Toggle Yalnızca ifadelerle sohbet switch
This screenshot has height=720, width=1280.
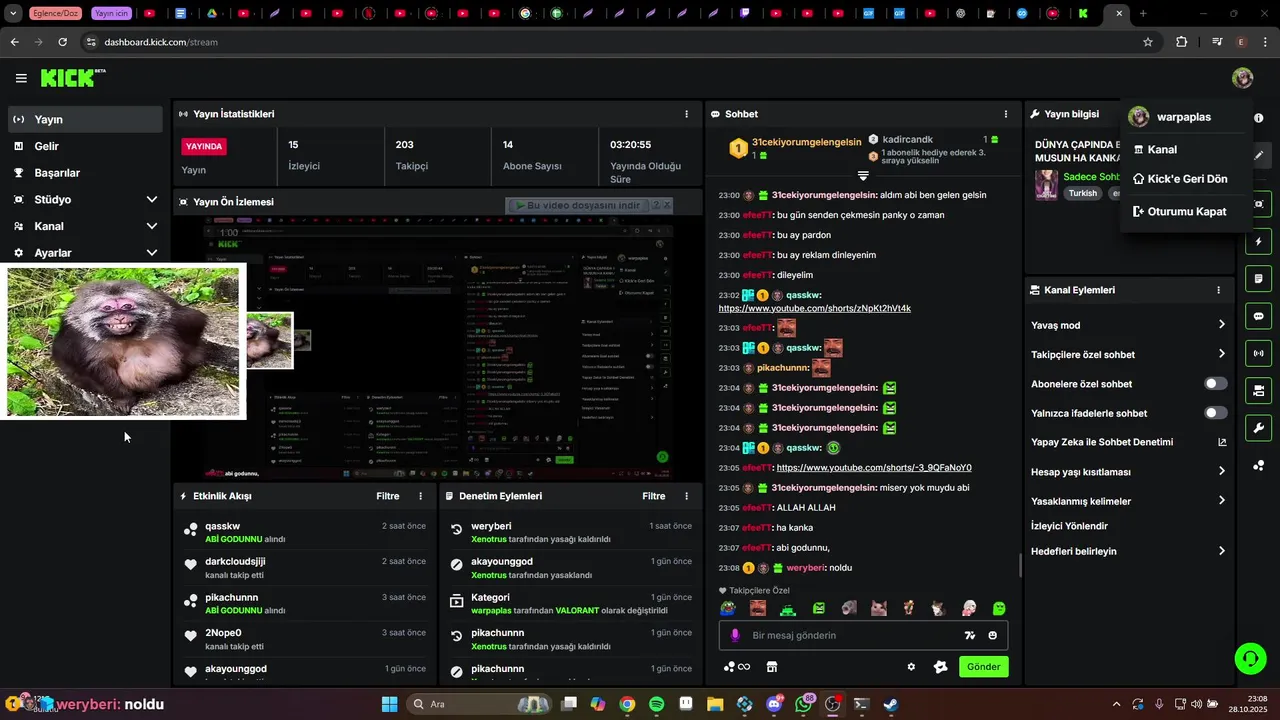[x=1216, y=413]
